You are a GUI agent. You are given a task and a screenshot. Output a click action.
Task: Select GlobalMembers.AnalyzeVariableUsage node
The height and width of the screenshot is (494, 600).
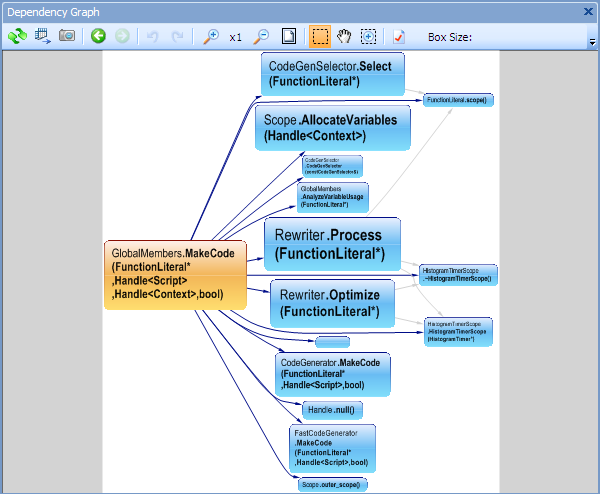coord(333,197)
